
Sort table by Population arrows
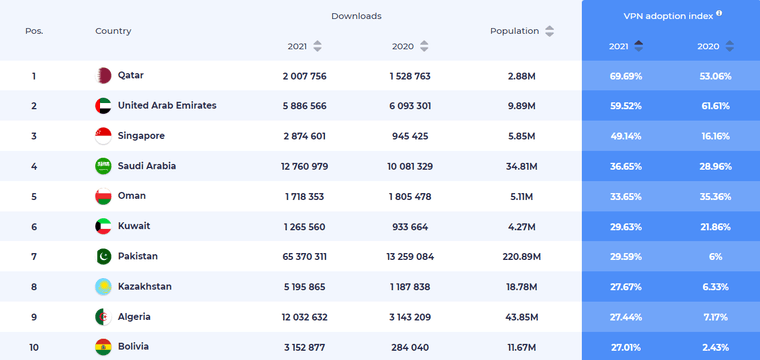549,31
